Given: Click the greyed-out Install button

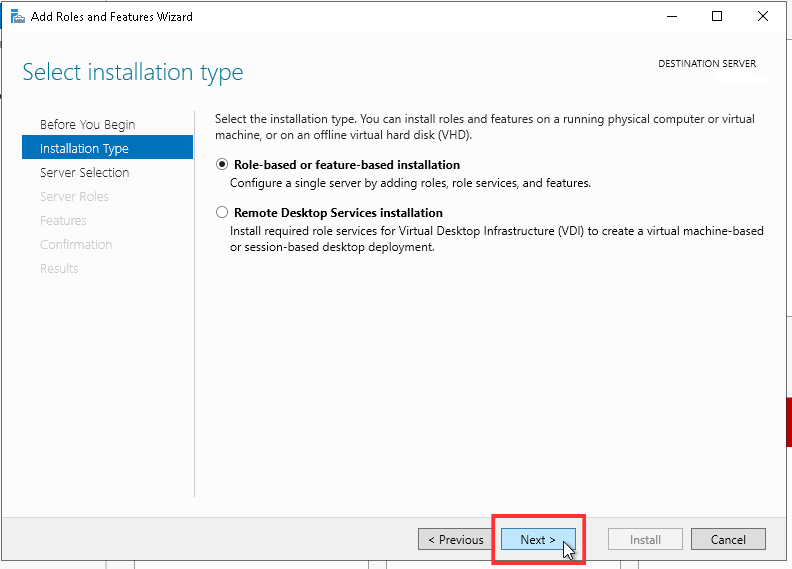Looking at the screenshot, I should [645, 540].
